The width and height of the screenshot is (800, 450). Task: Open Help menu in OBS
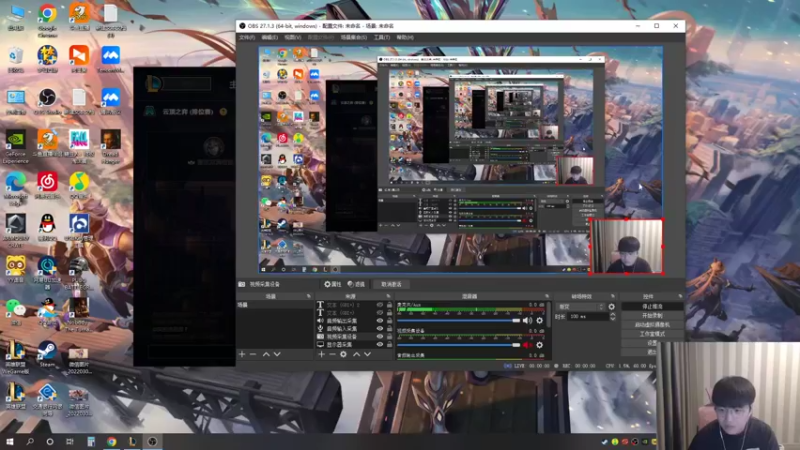(x=405, y=37)
